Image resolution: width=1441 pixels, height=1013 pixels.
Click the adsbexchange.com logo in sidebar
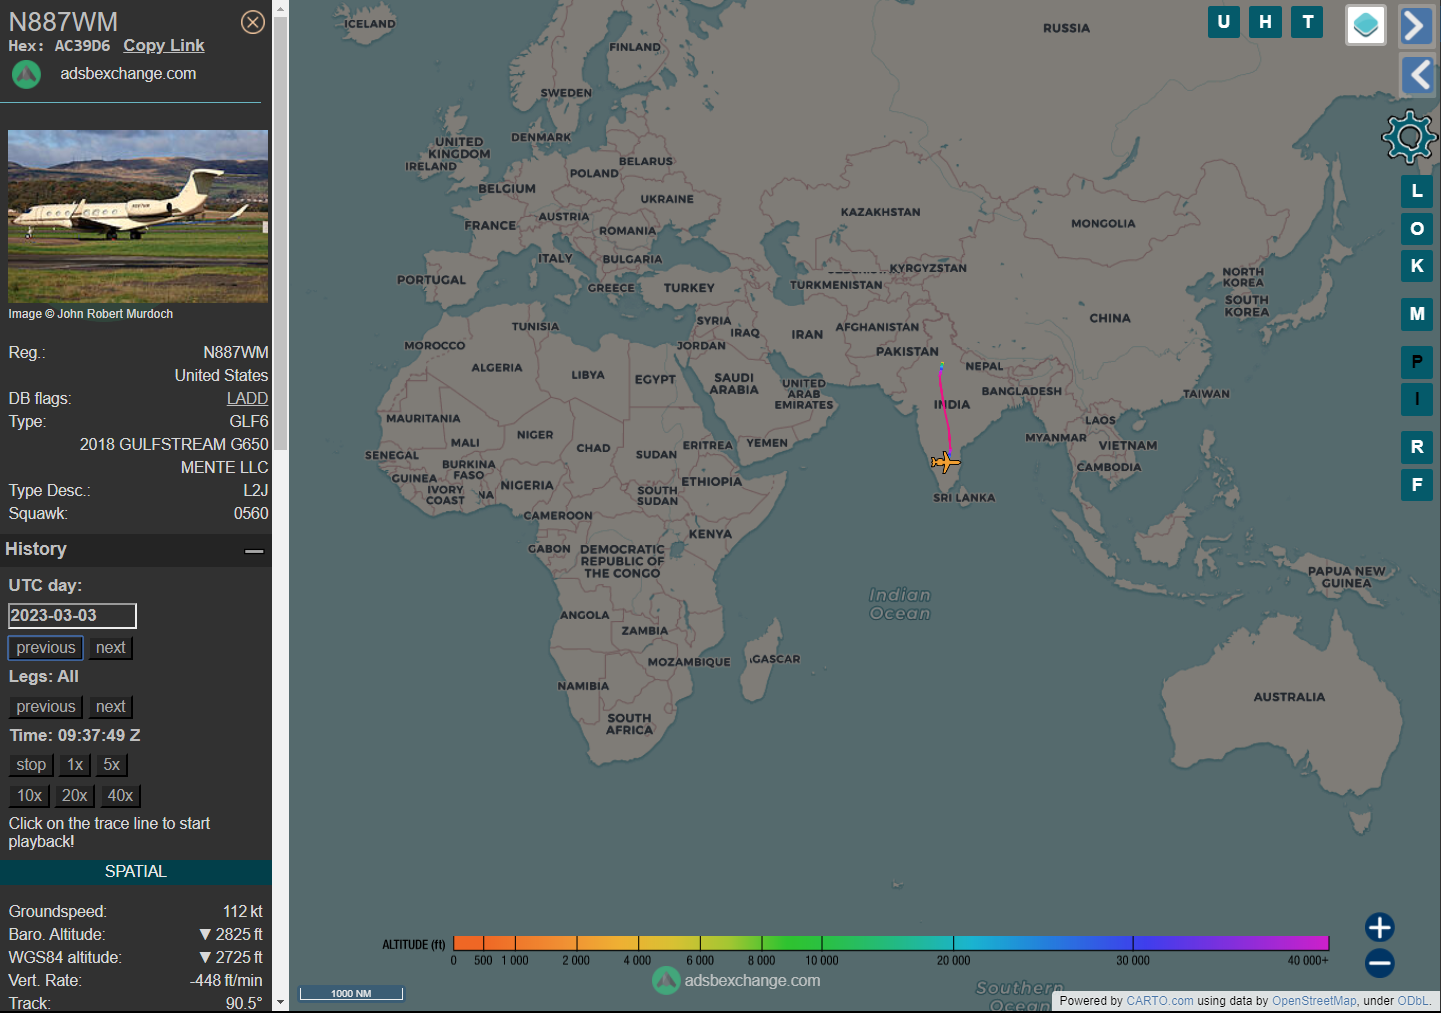[26, 74]
